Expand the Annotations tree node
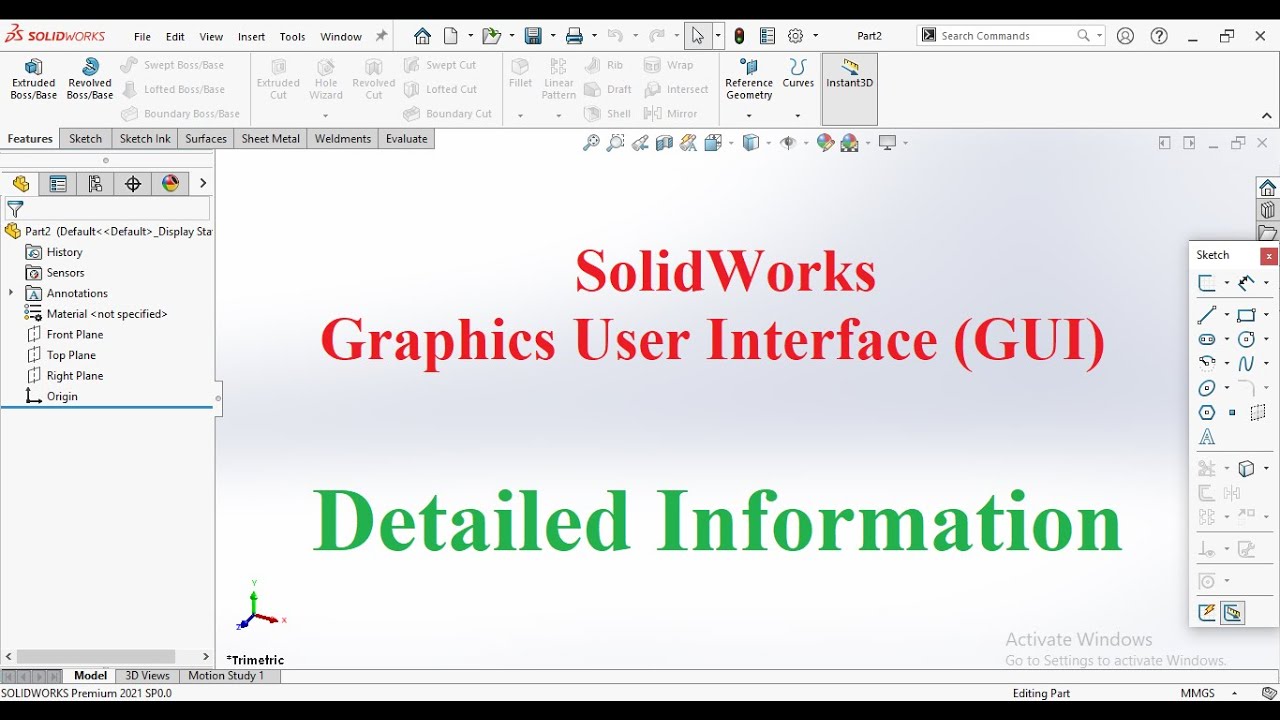 pyautogui.click(x=11, y=293)
